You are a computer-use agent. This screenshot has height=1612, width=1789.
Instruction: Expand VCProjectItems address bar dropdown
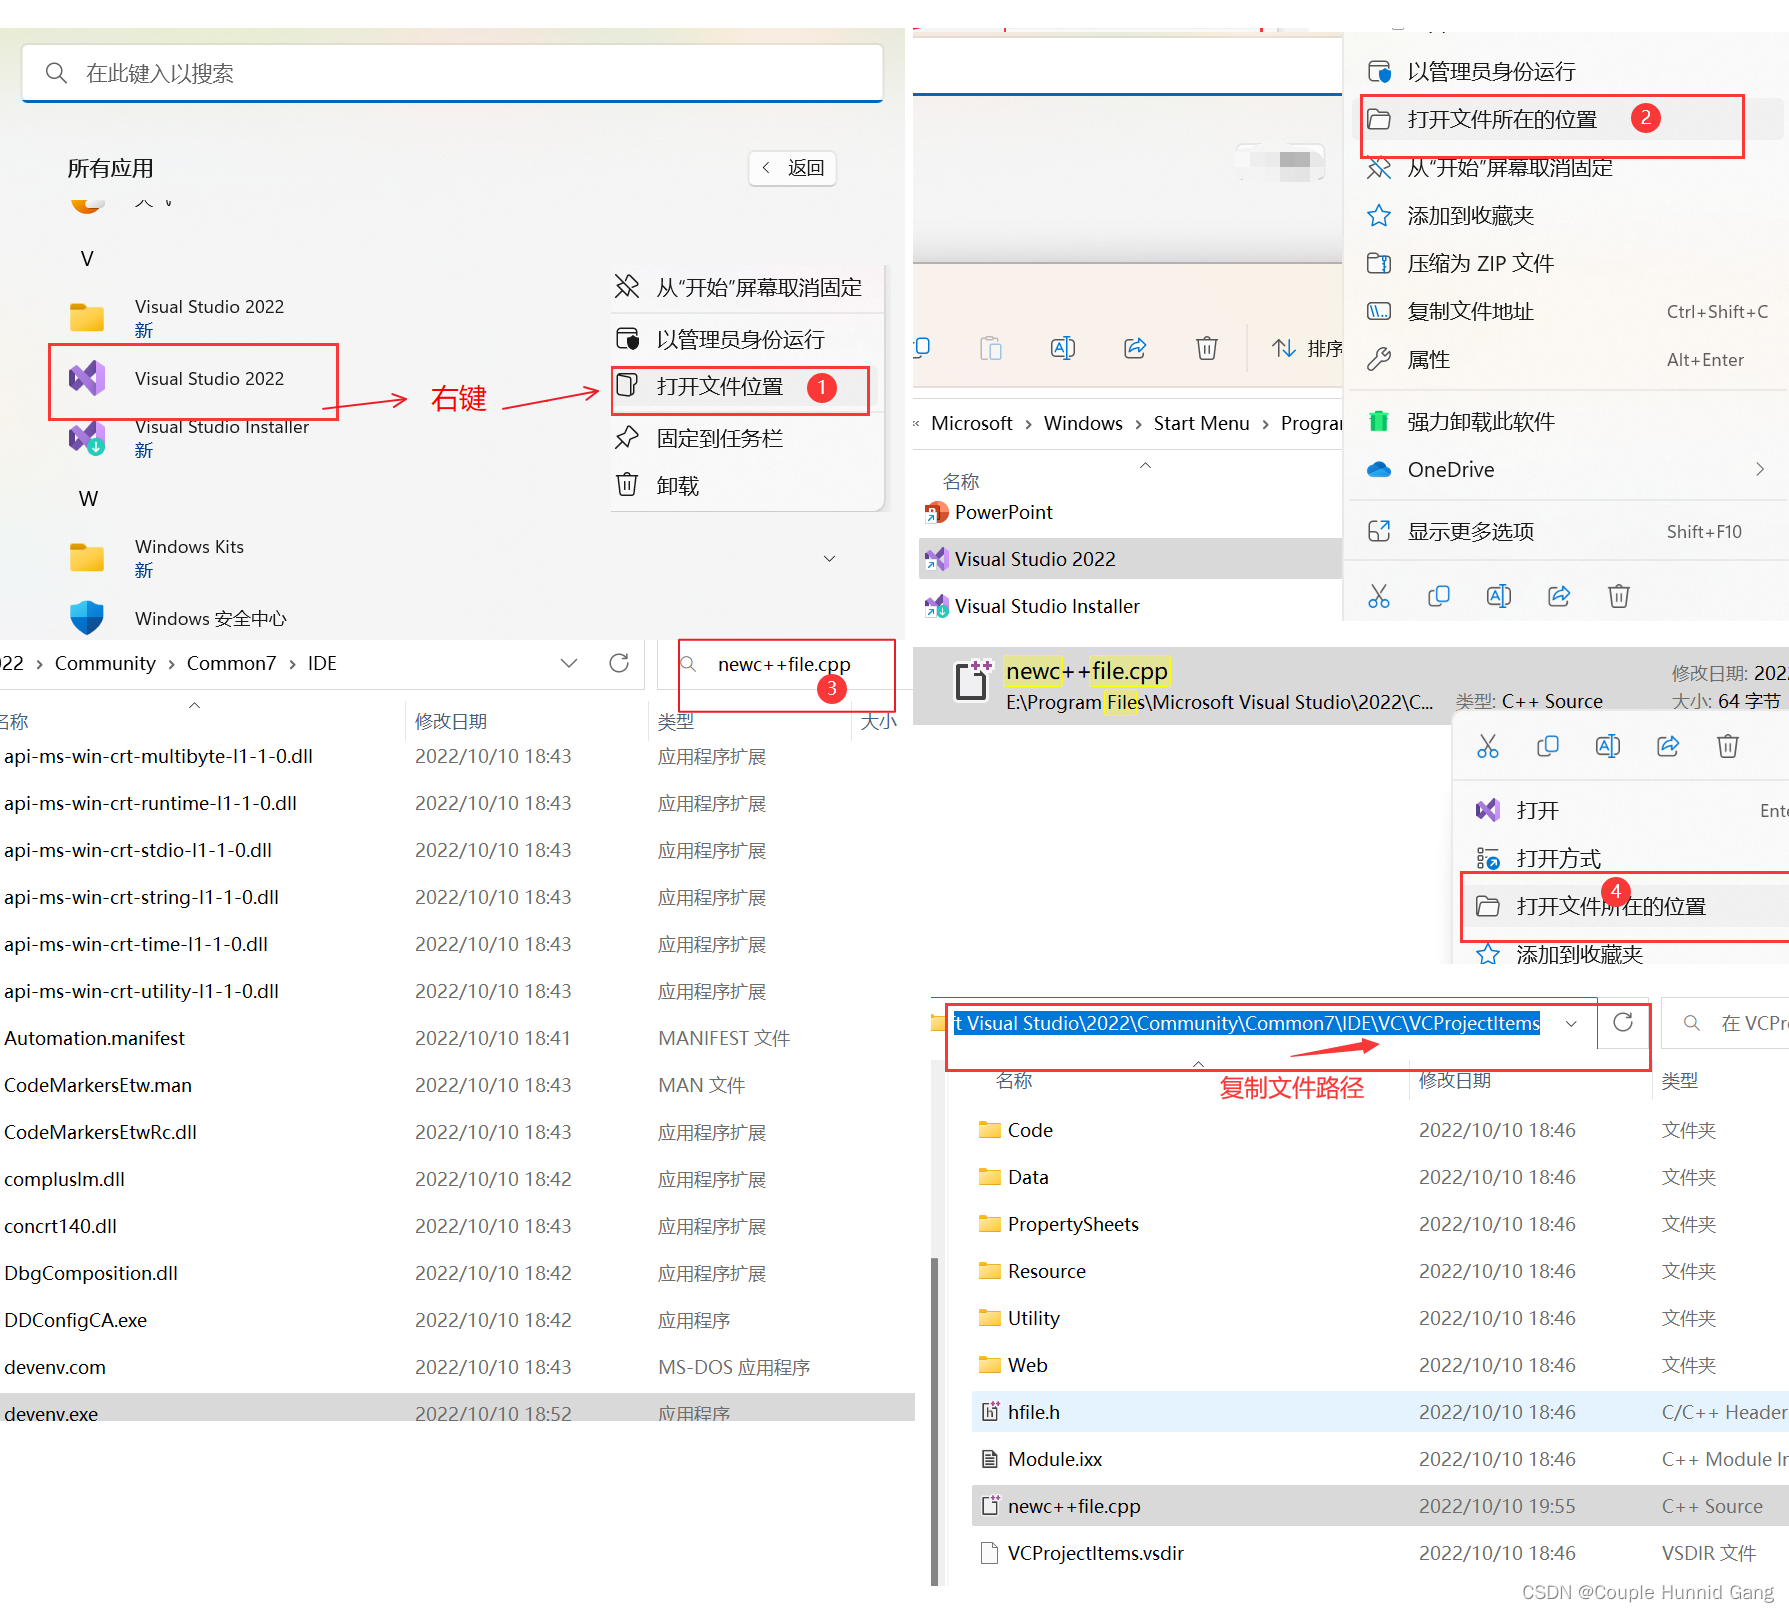(x=1571, y=1023)
